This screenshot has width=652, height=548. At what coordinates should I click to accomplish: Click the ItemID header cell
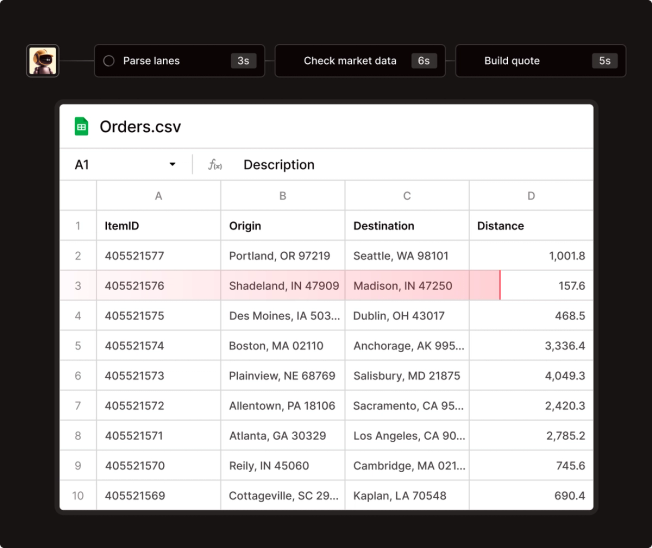(158, 226)
